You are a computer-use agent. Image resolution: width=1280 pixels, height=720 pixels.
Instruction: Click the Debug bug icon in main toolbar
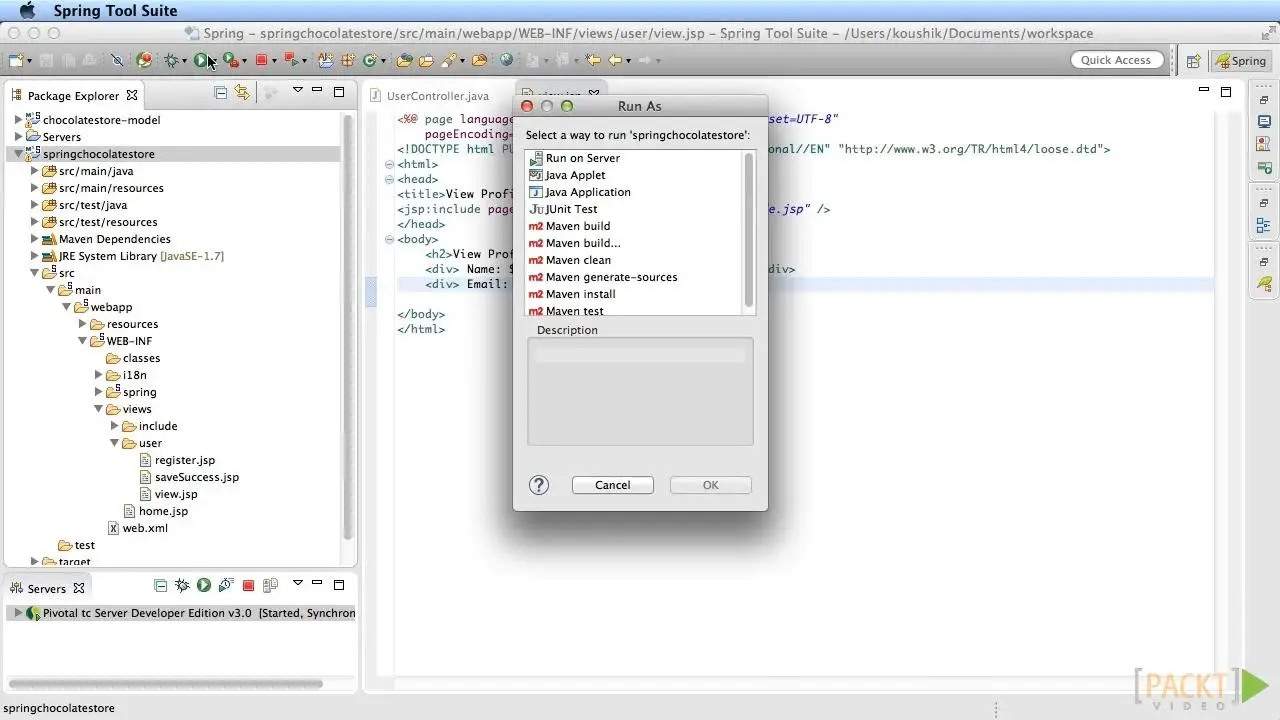[x=172, y=61]
